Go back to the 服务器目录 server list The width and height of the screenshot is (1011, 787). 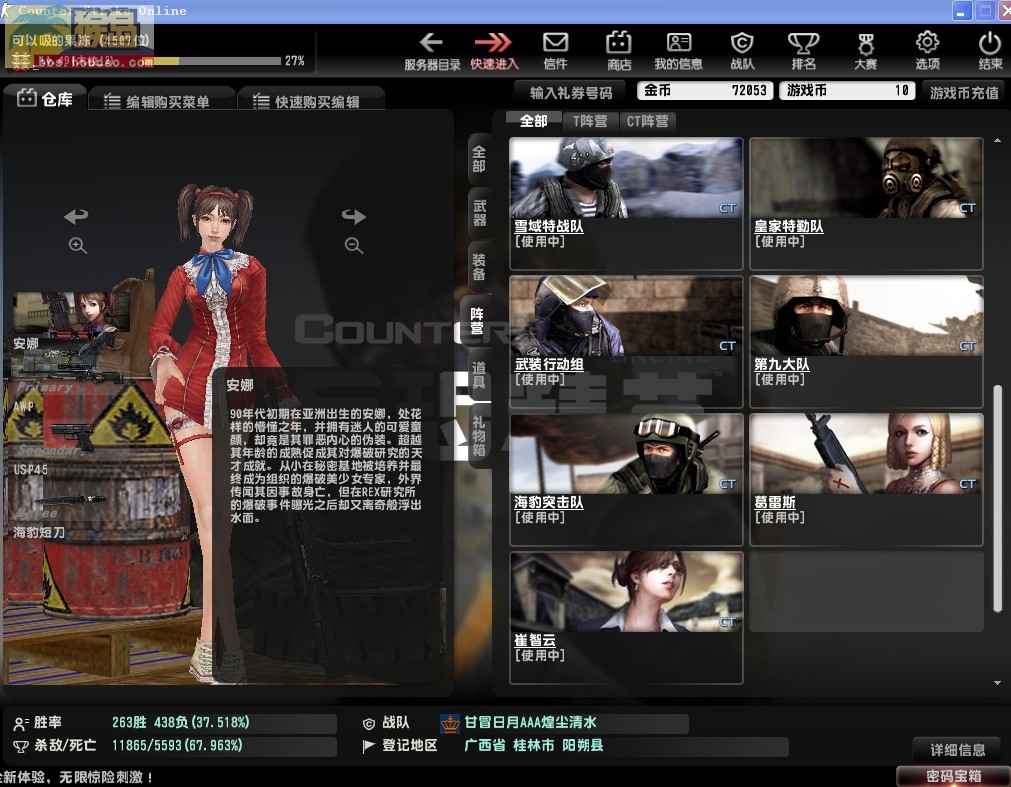coord(431,51)
